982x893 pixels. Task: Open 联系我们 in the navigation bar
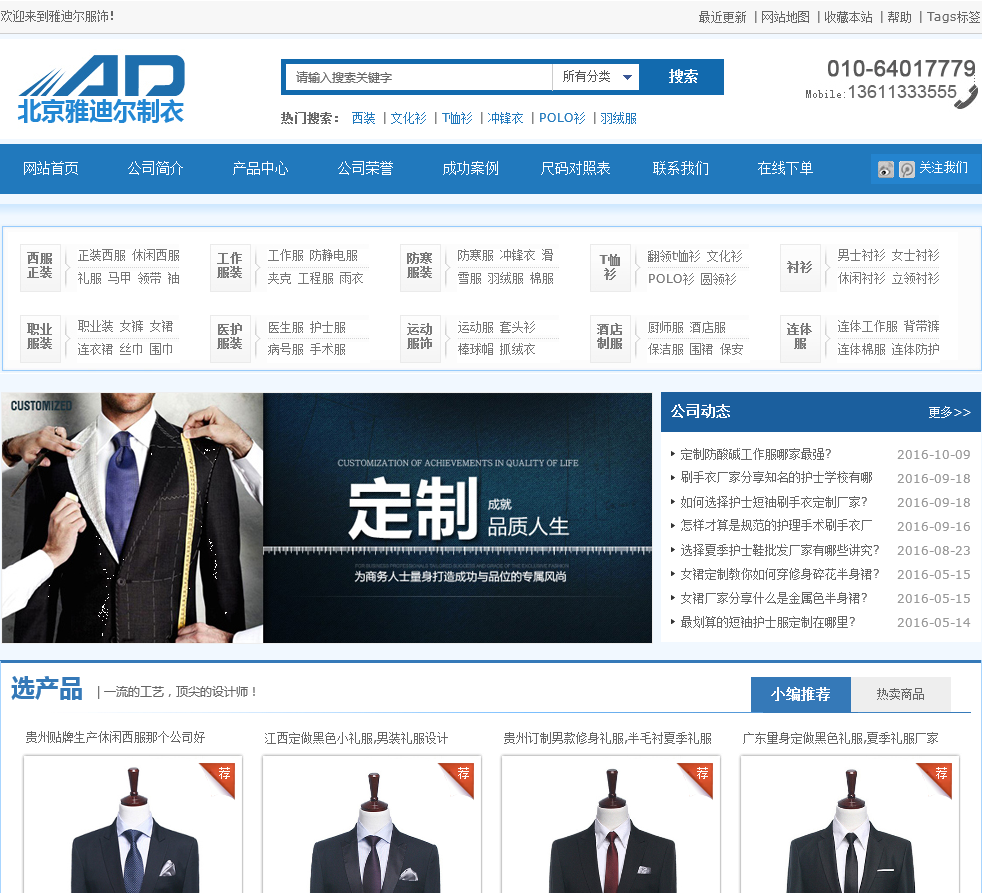pyautogui.click(x=681, y=168)
